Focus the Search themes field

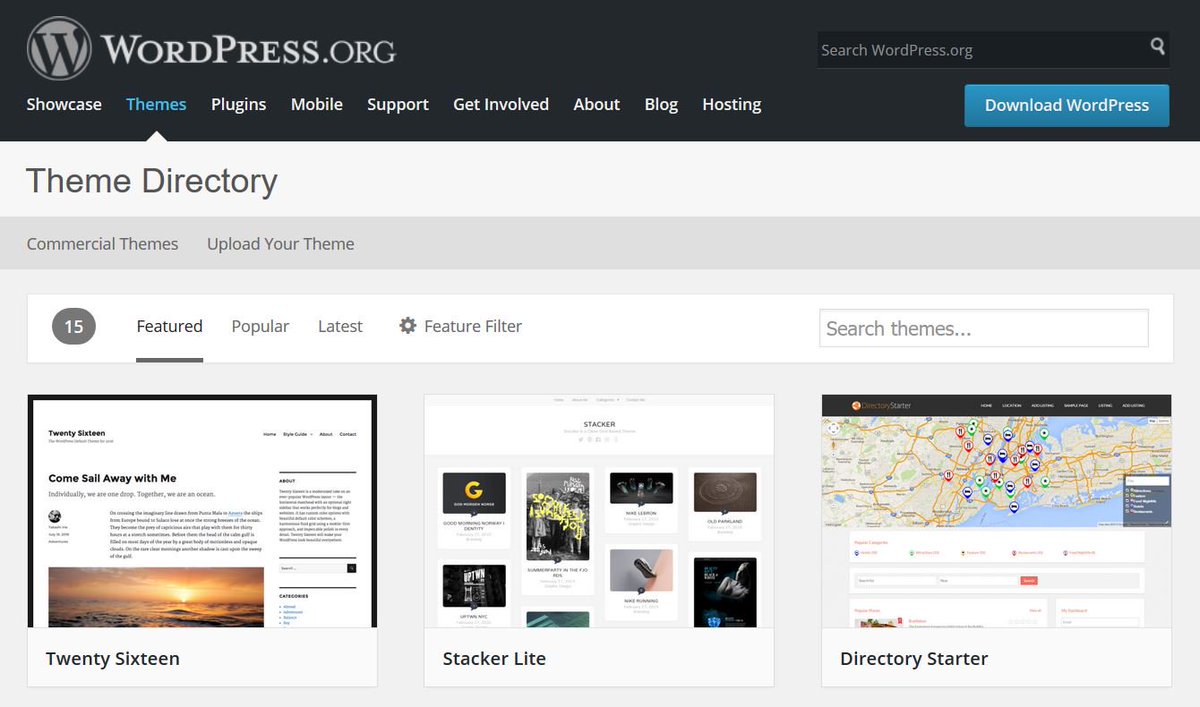984,328
